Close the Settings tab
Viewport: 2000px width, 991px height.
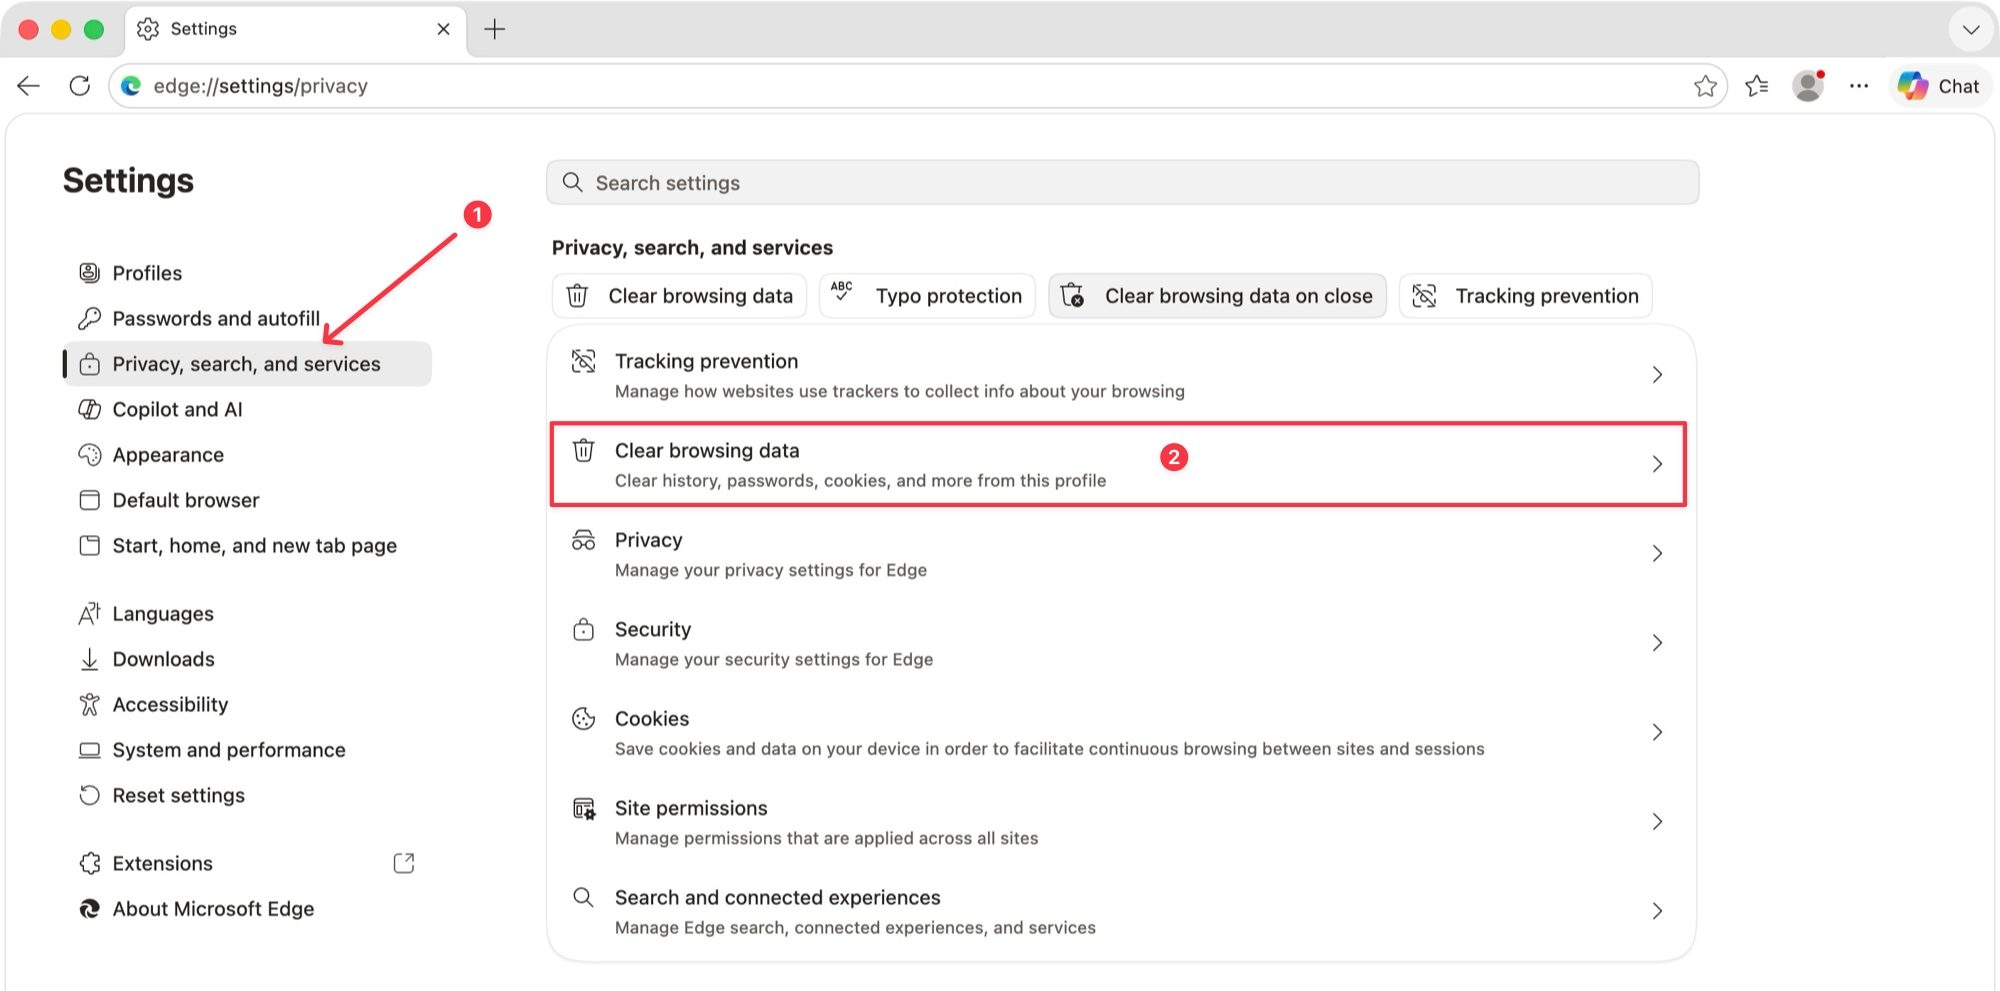[x=444, y=29]
